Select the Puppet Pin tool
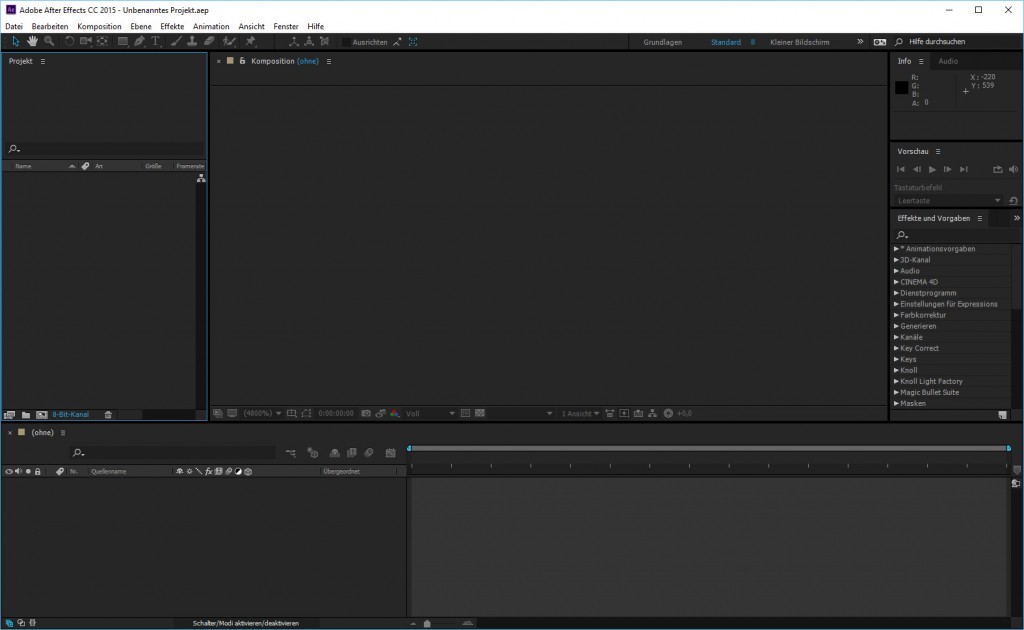Screen dimensions: 1024x630 [x=250, y=42]
